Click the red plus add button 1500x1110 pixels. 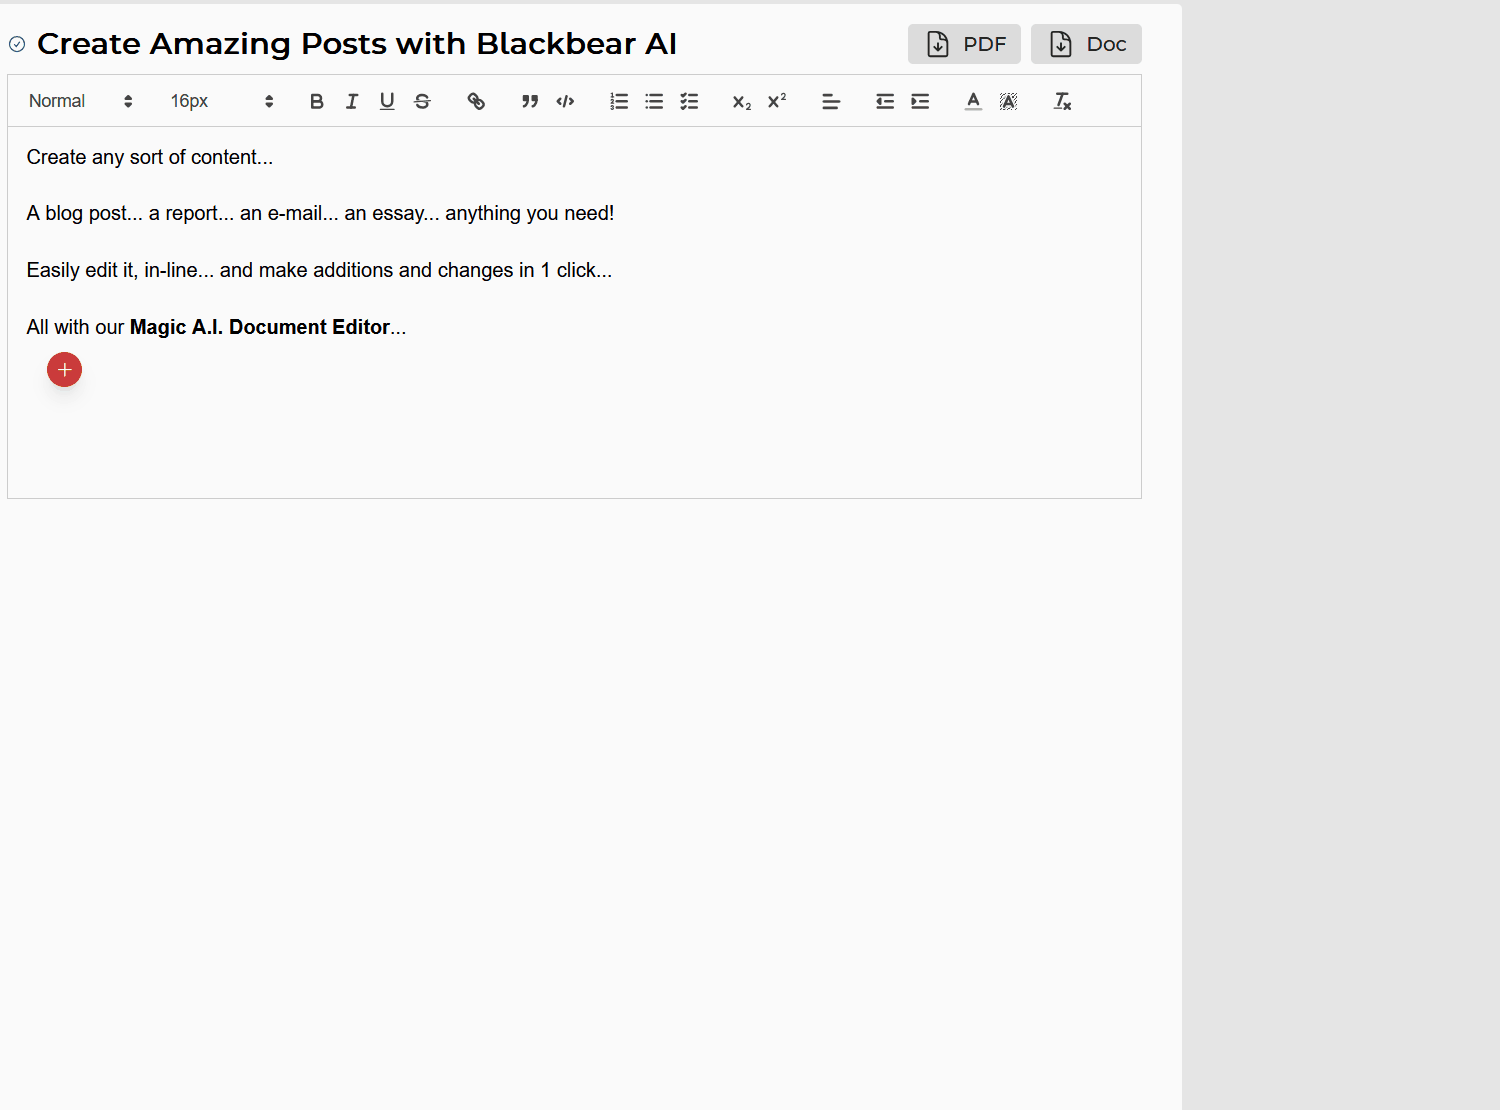coord(64,370)
